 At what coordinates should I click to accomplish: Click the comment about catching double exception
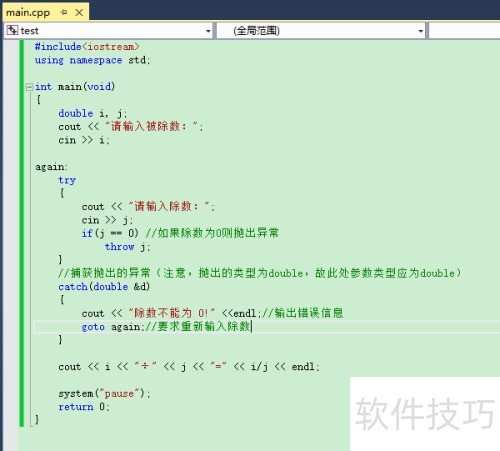point(260,273)
